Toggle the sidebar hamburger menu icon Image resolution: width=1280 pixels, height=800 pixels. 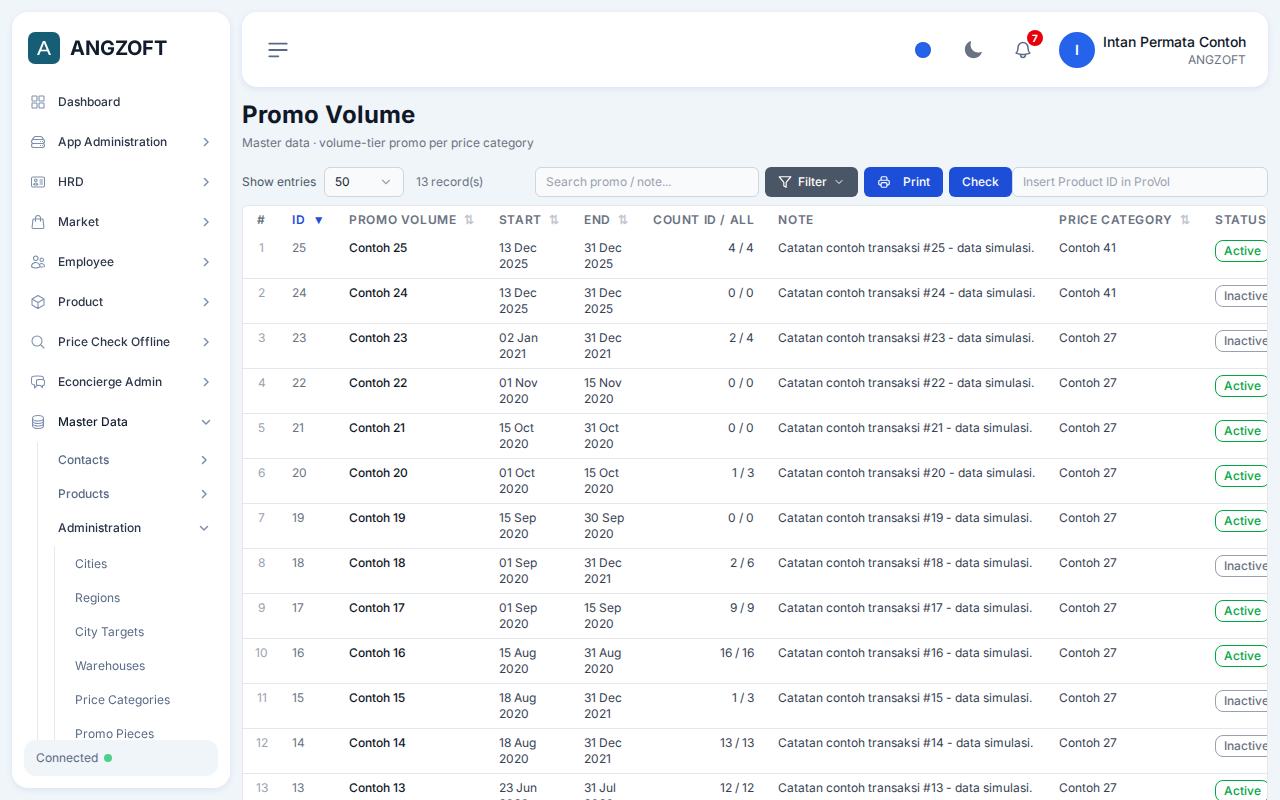coord(278,50)
